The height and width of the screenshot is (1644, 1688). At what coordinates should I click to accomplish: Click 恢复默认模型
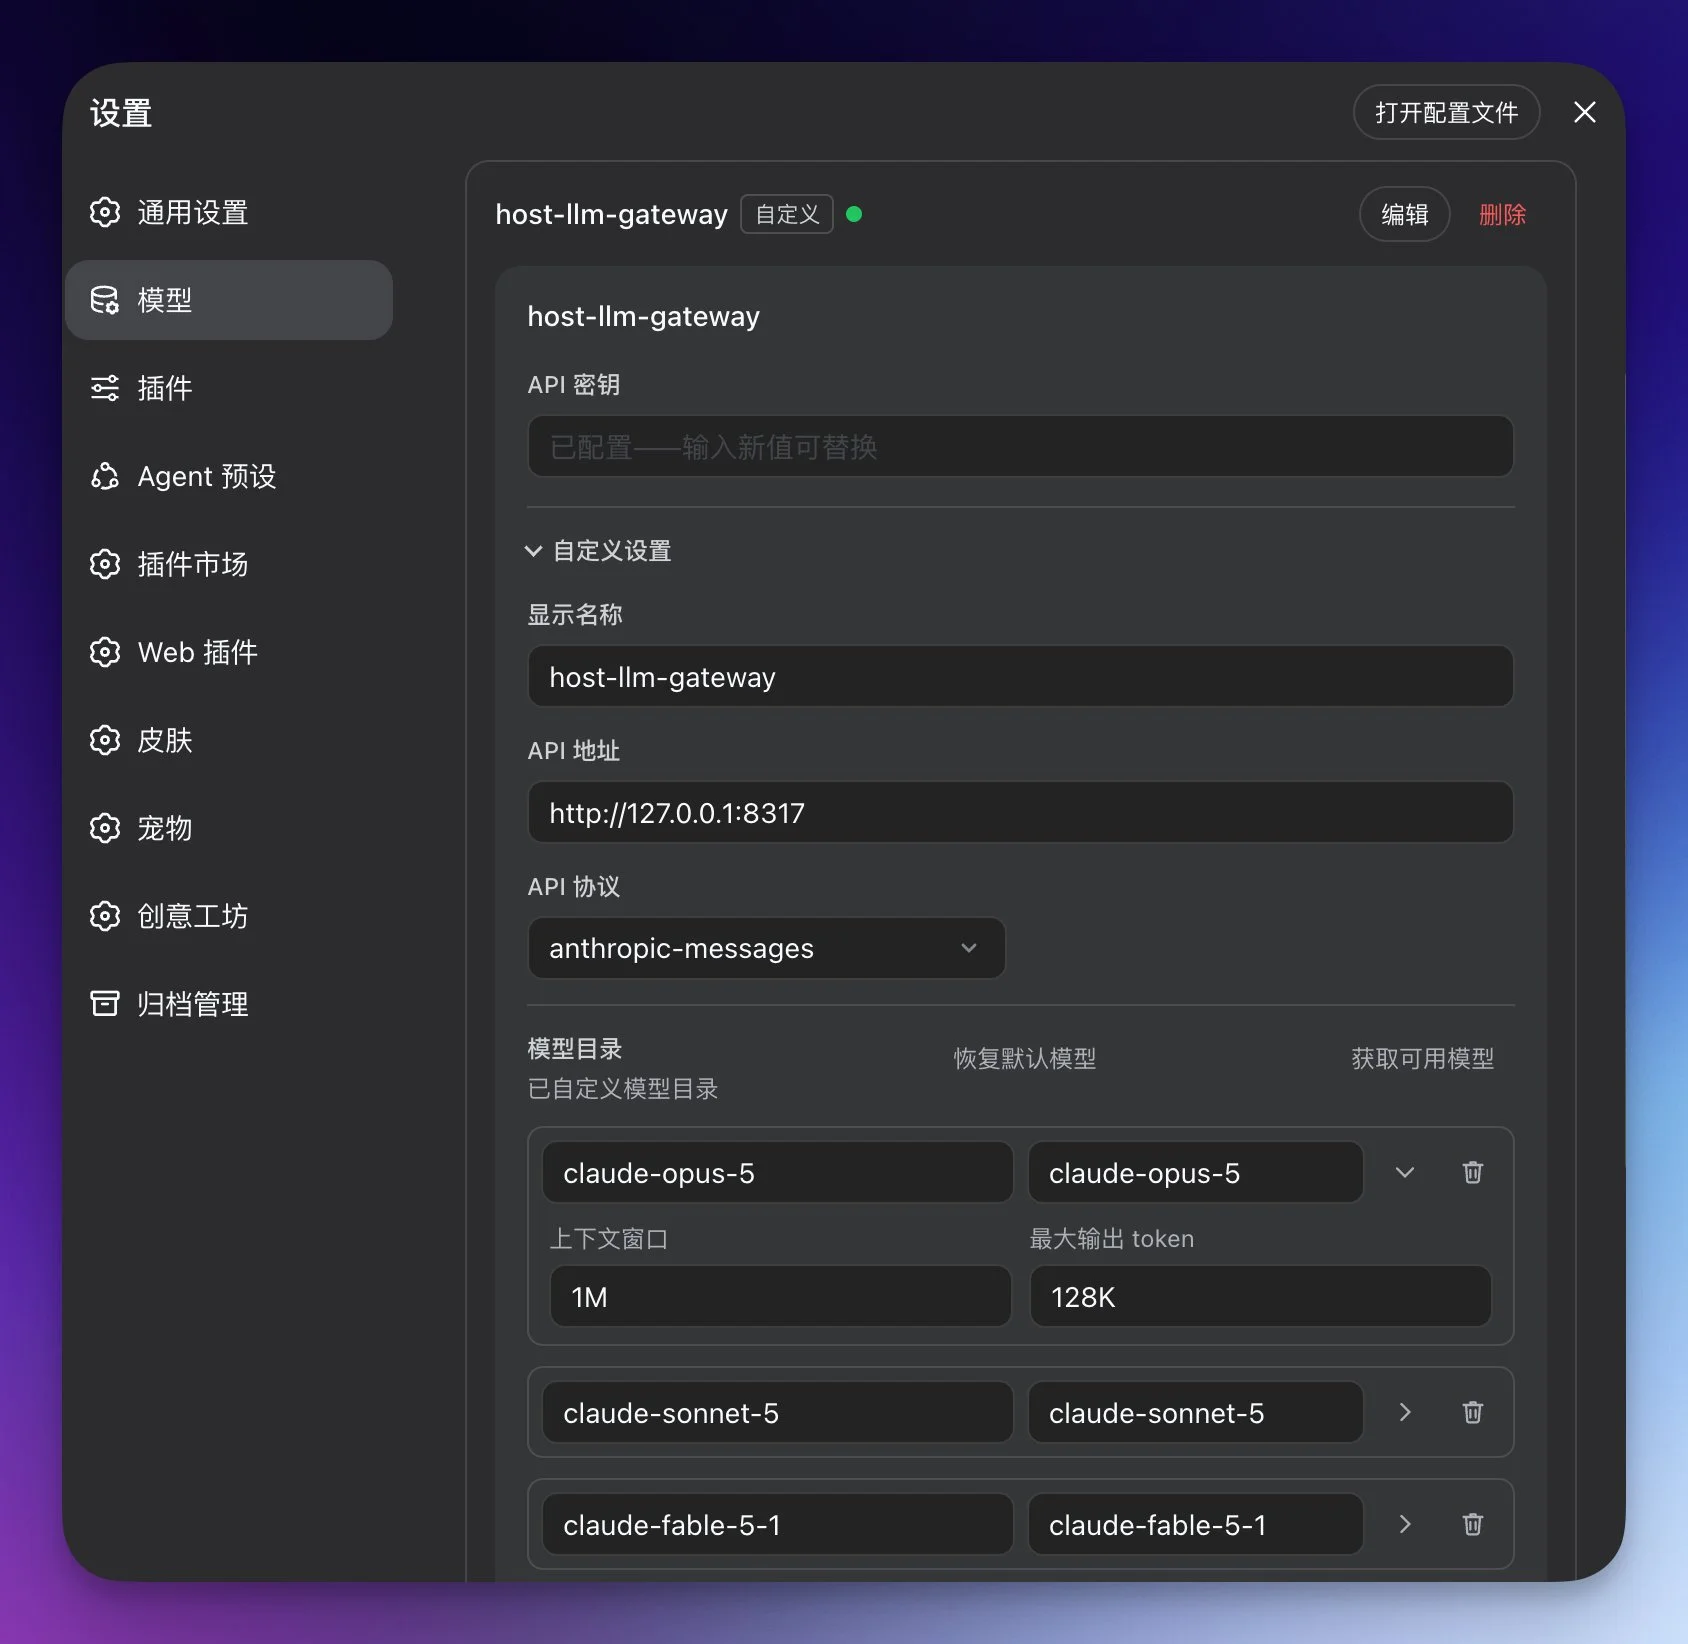click(1025, 1058)
